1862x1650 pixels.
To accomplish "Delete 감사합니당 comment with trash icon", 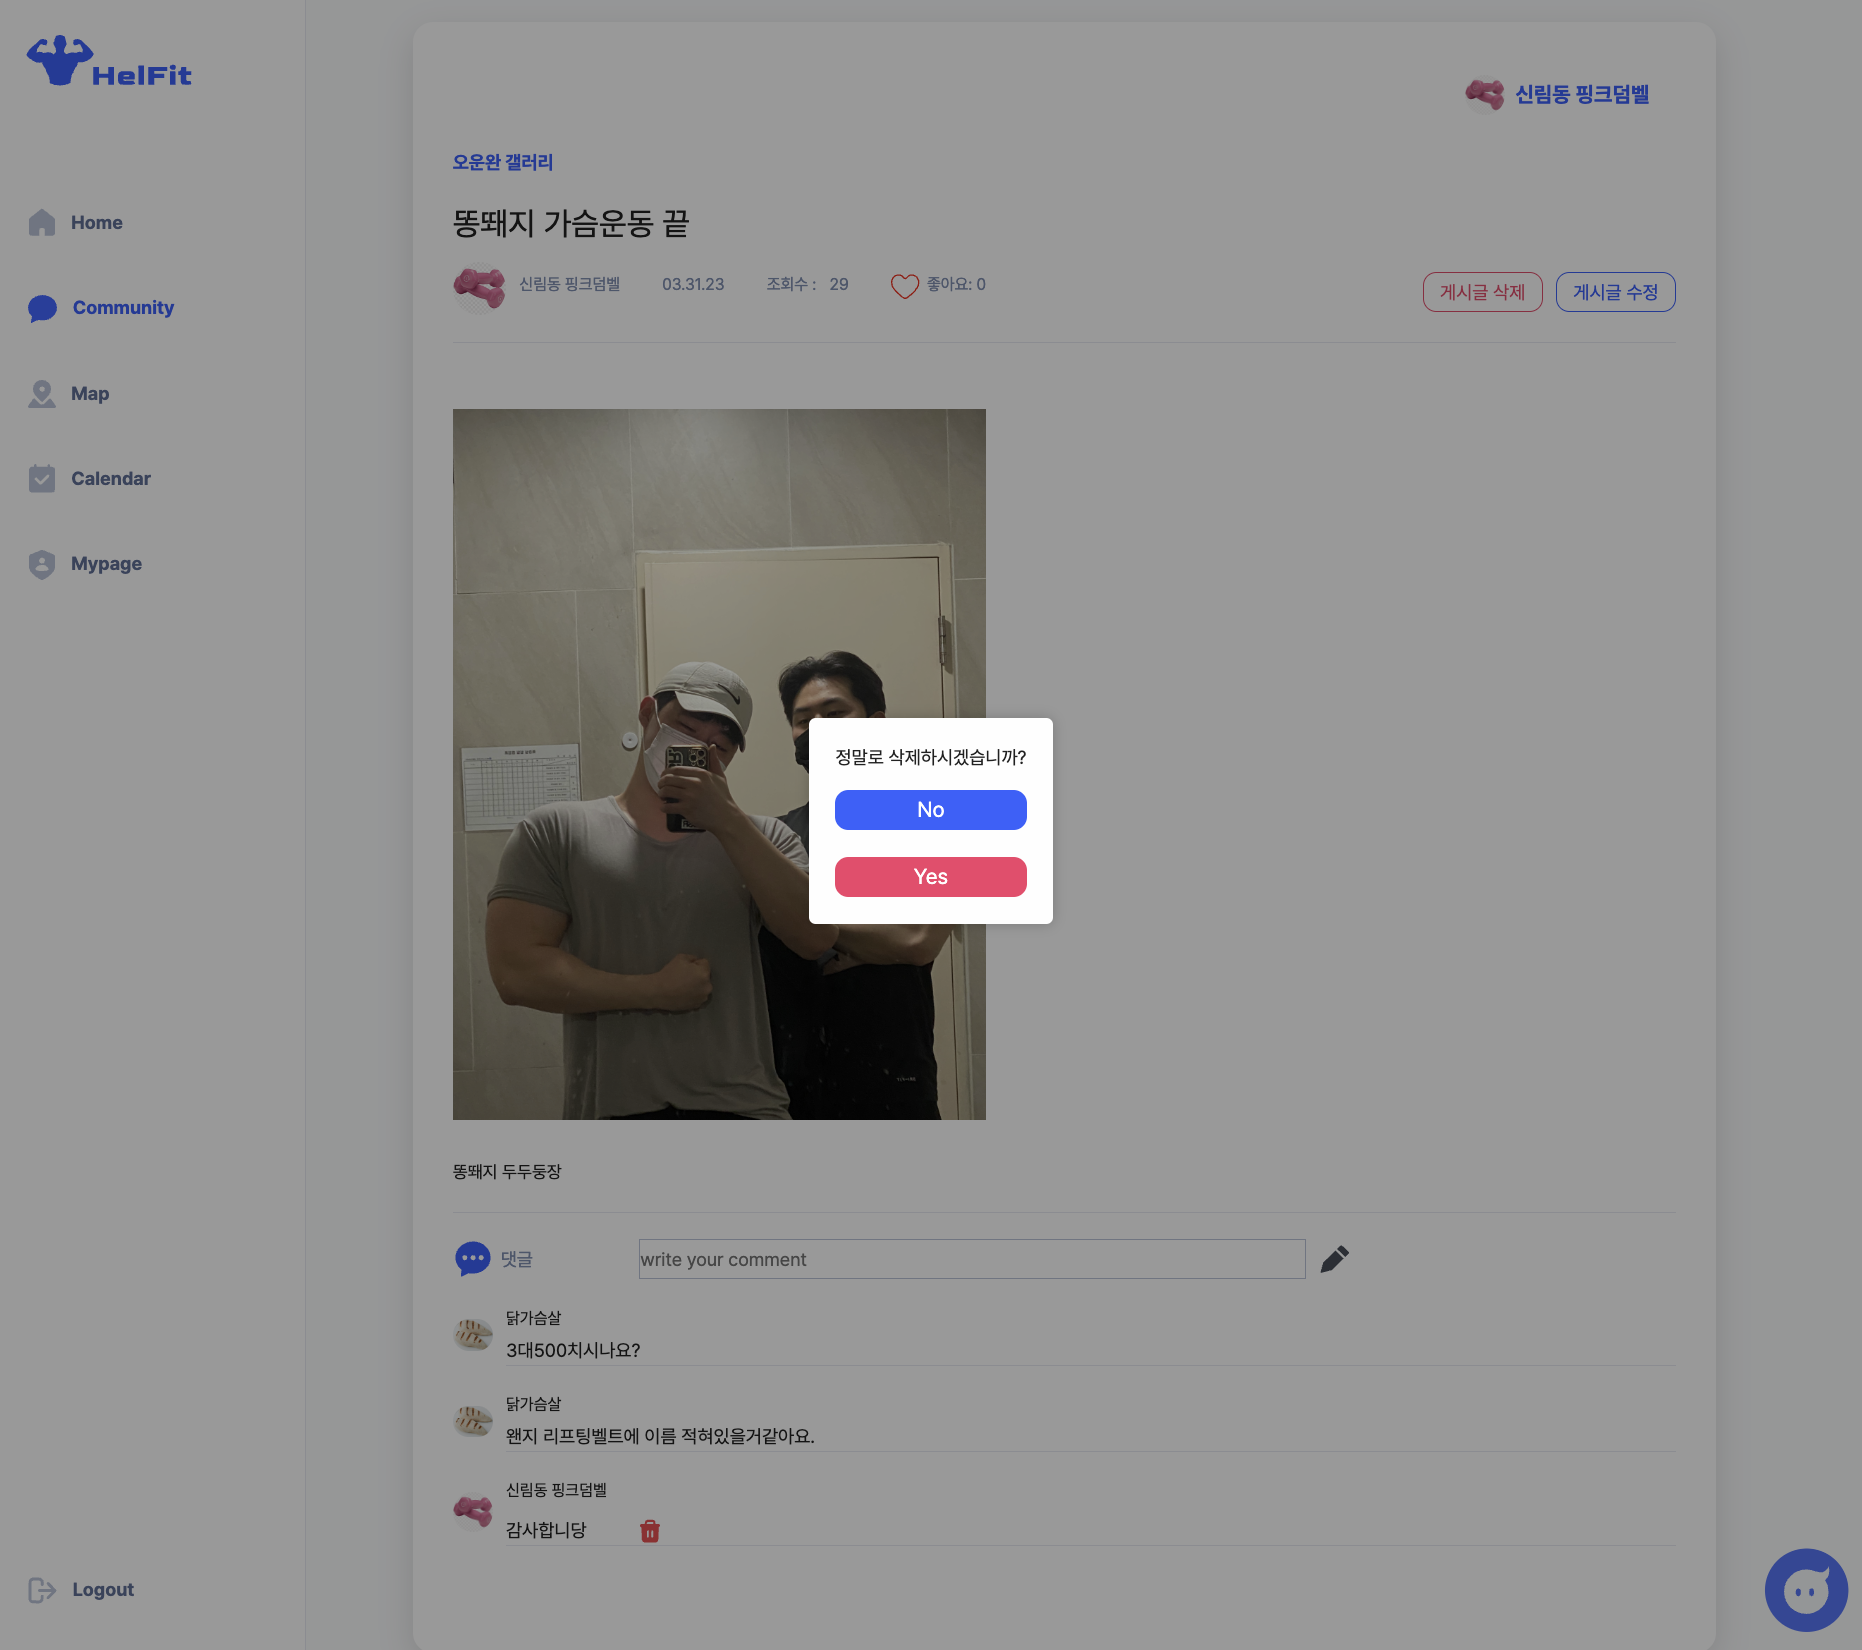I will [650, 1531].
